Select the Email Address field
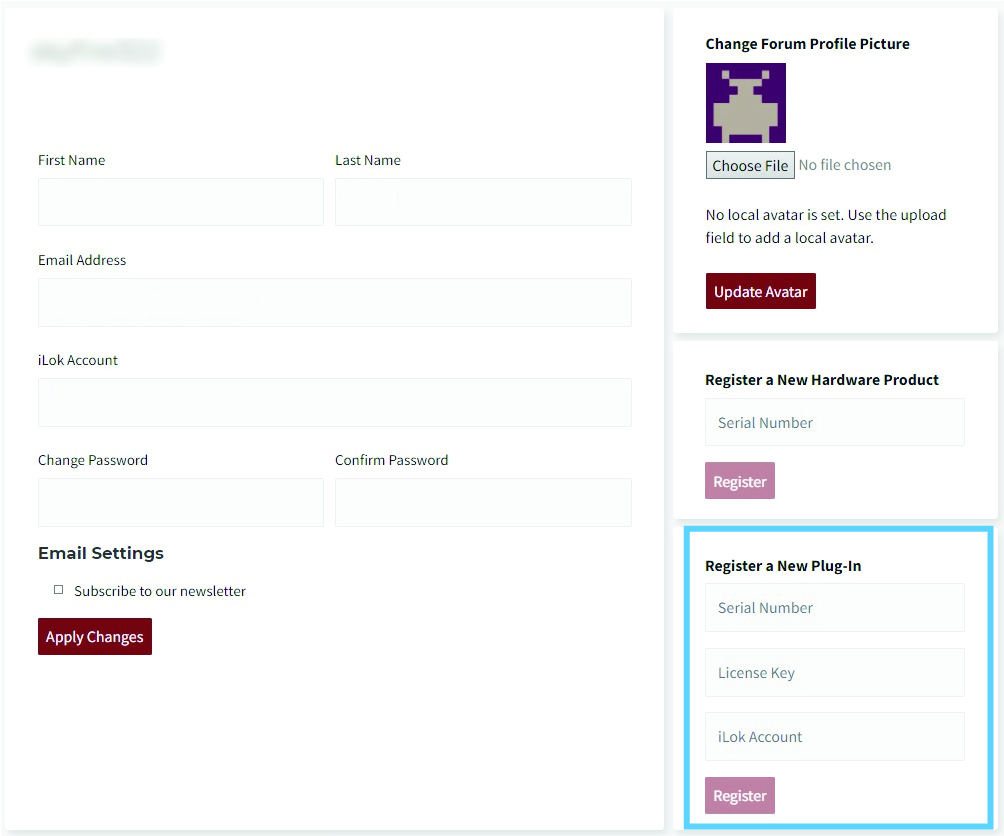Image resolution: width=1004 pixels, height=836 pixels. (334, 302)
